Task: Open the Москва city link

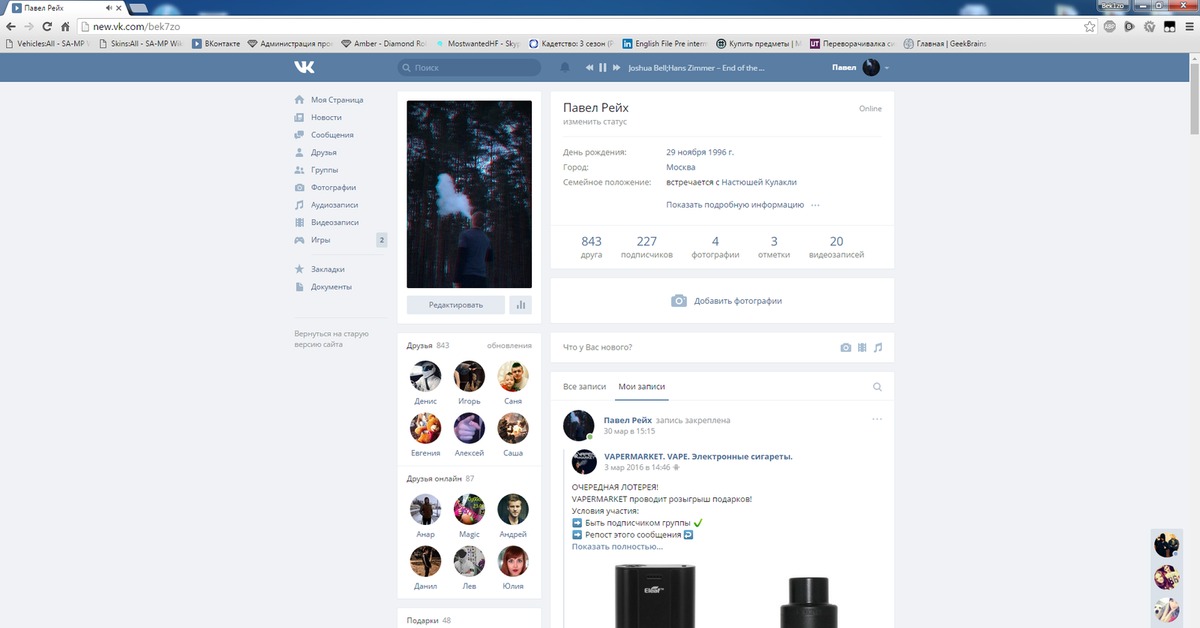Action: pos(681,167)
